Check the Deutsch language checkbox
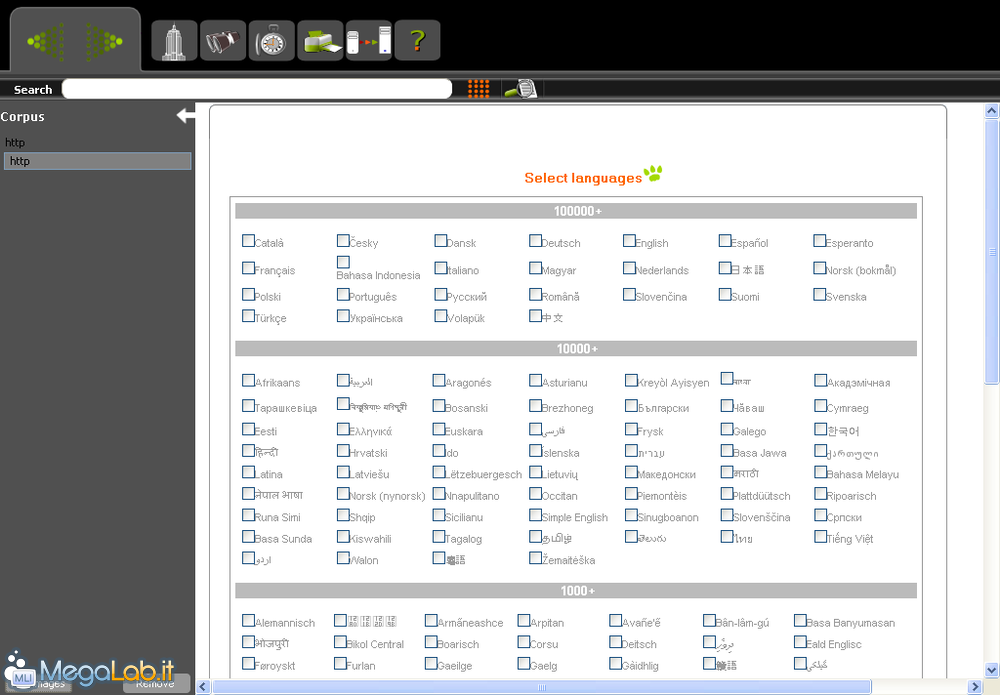Viewport: 1000px width, 695px height. point(535,240)
